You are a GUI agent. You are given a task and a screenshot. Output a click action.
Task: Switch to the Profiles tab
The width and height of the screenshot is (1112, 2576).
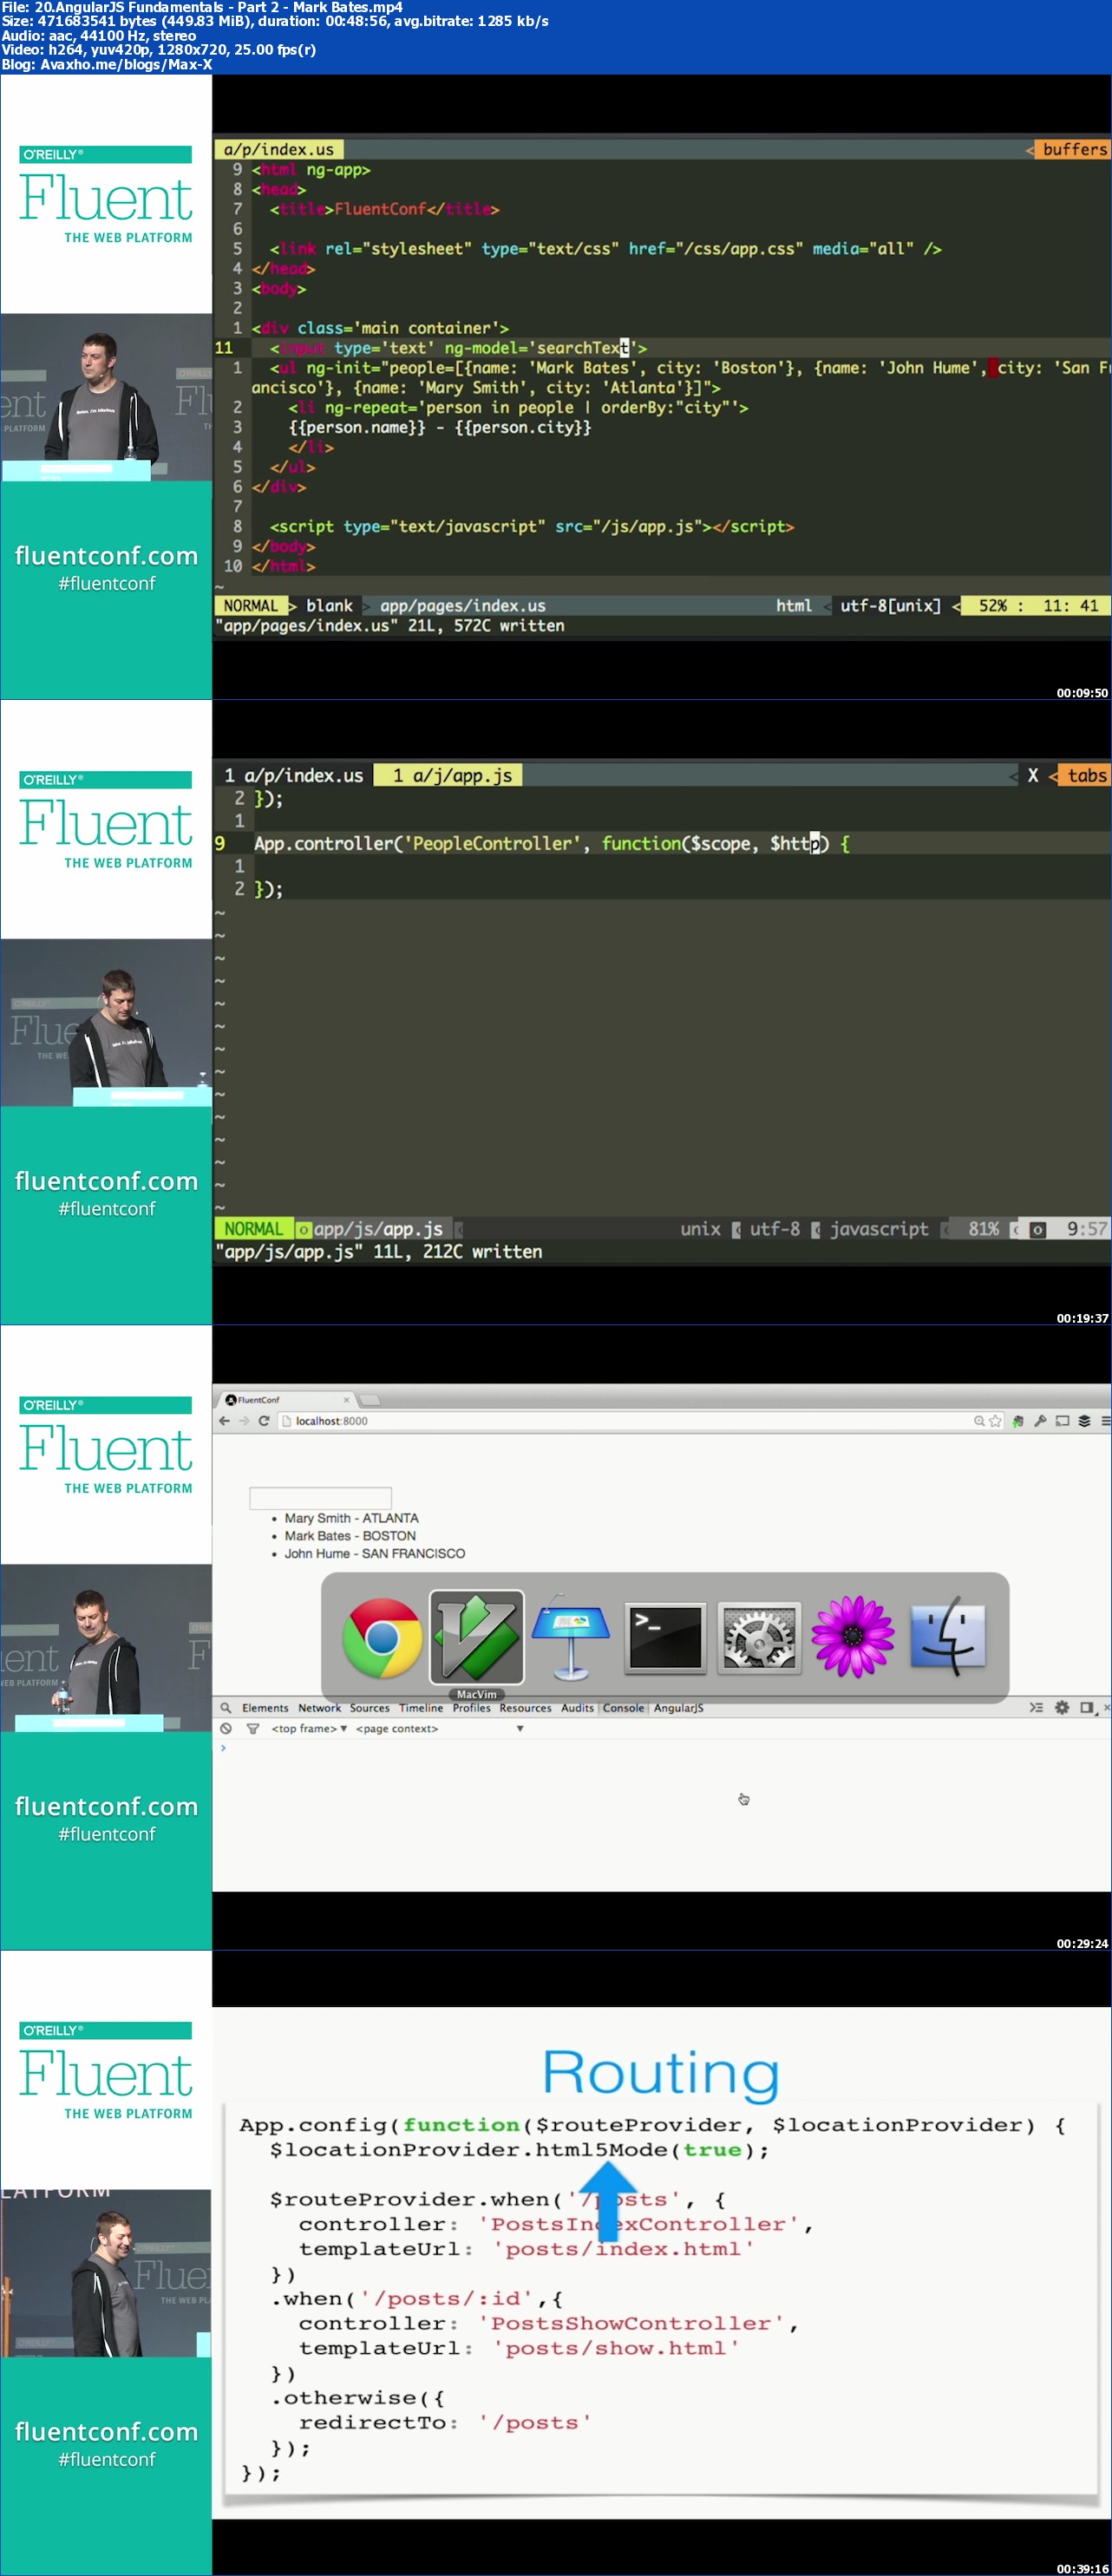point(471,1708)
